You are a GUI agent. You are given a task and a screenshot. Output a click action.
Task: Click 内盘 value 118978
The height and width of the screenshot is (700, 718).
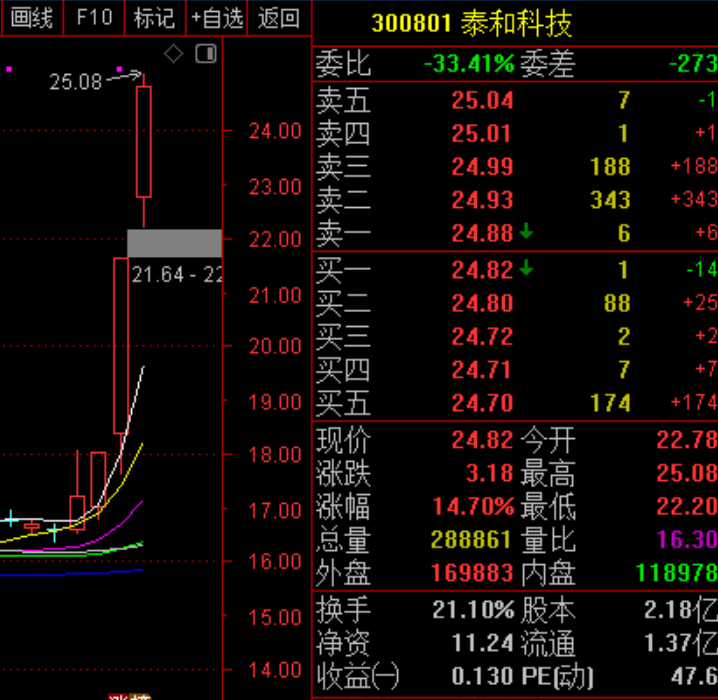pyautogui.click(x=676, y=573)
